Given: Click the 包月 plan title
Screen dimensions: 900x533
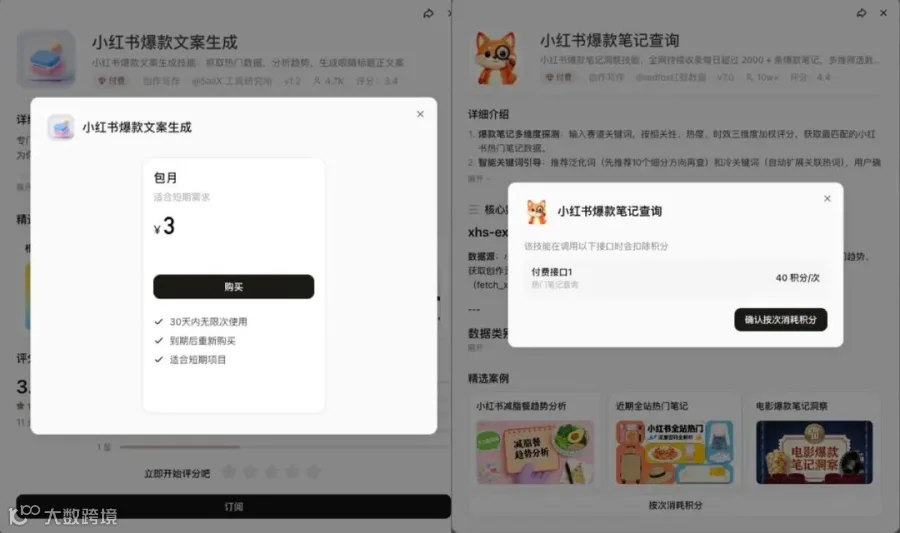Looking at the screenshot, I should [x=165, y=178].
